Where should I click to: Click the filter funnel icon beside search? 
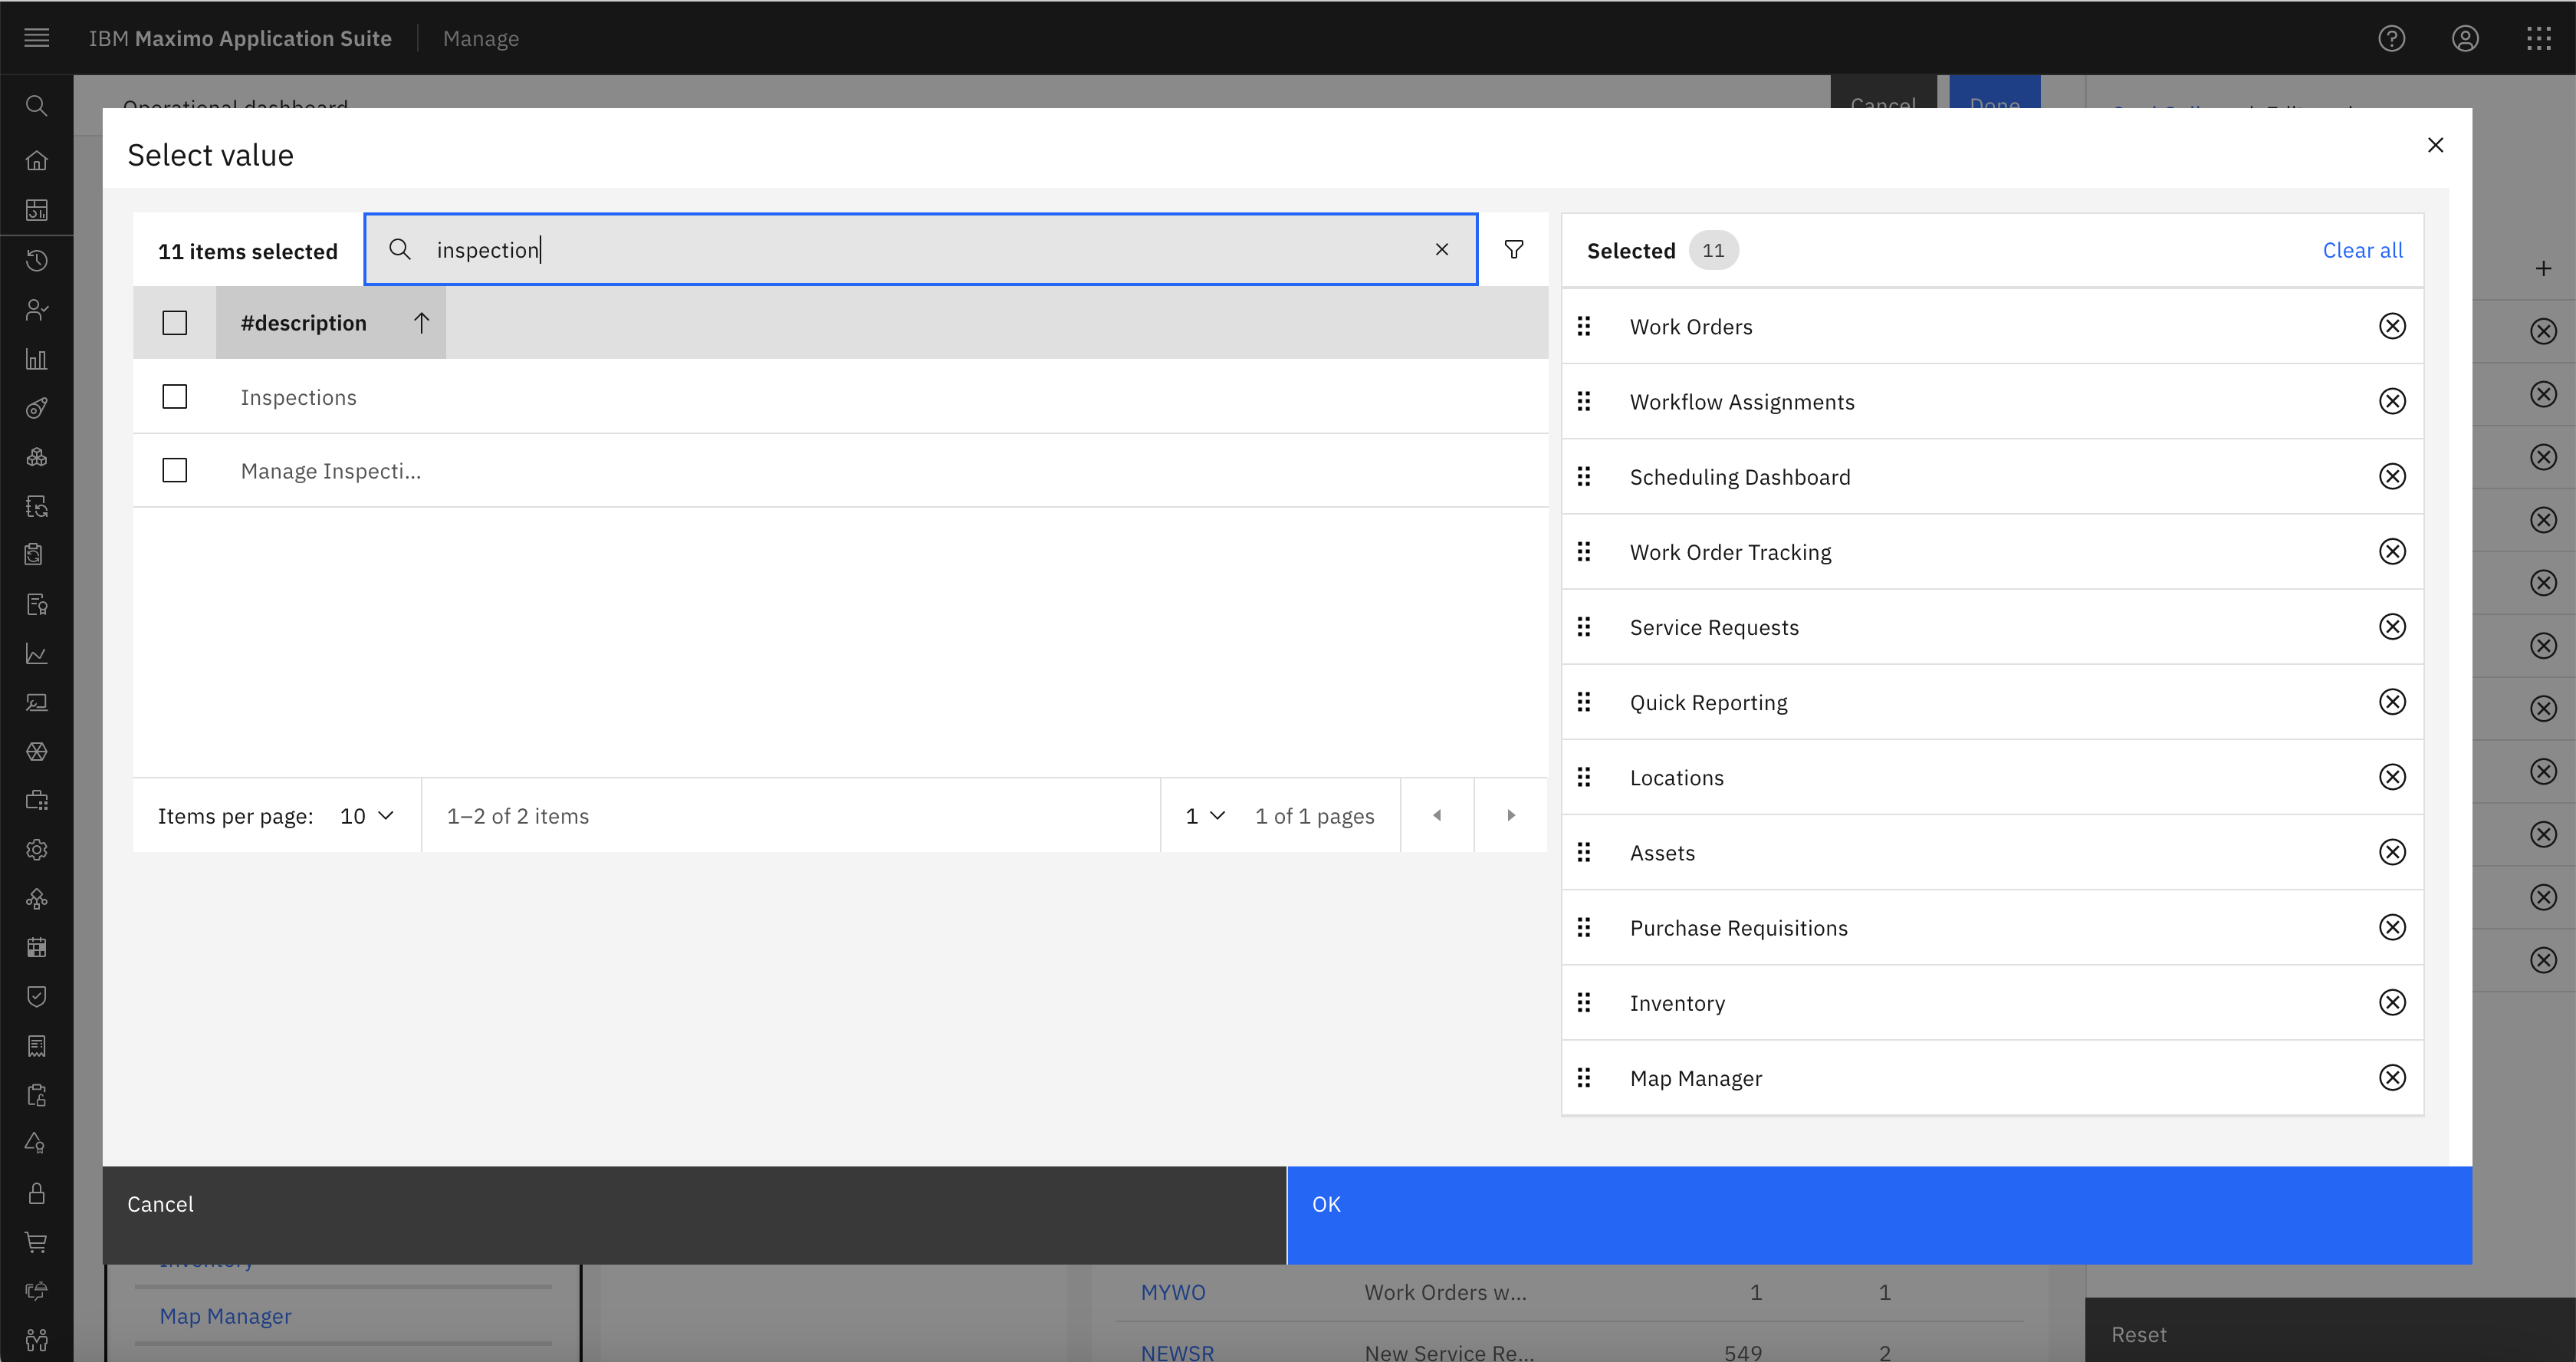(x=1514, y=249)
